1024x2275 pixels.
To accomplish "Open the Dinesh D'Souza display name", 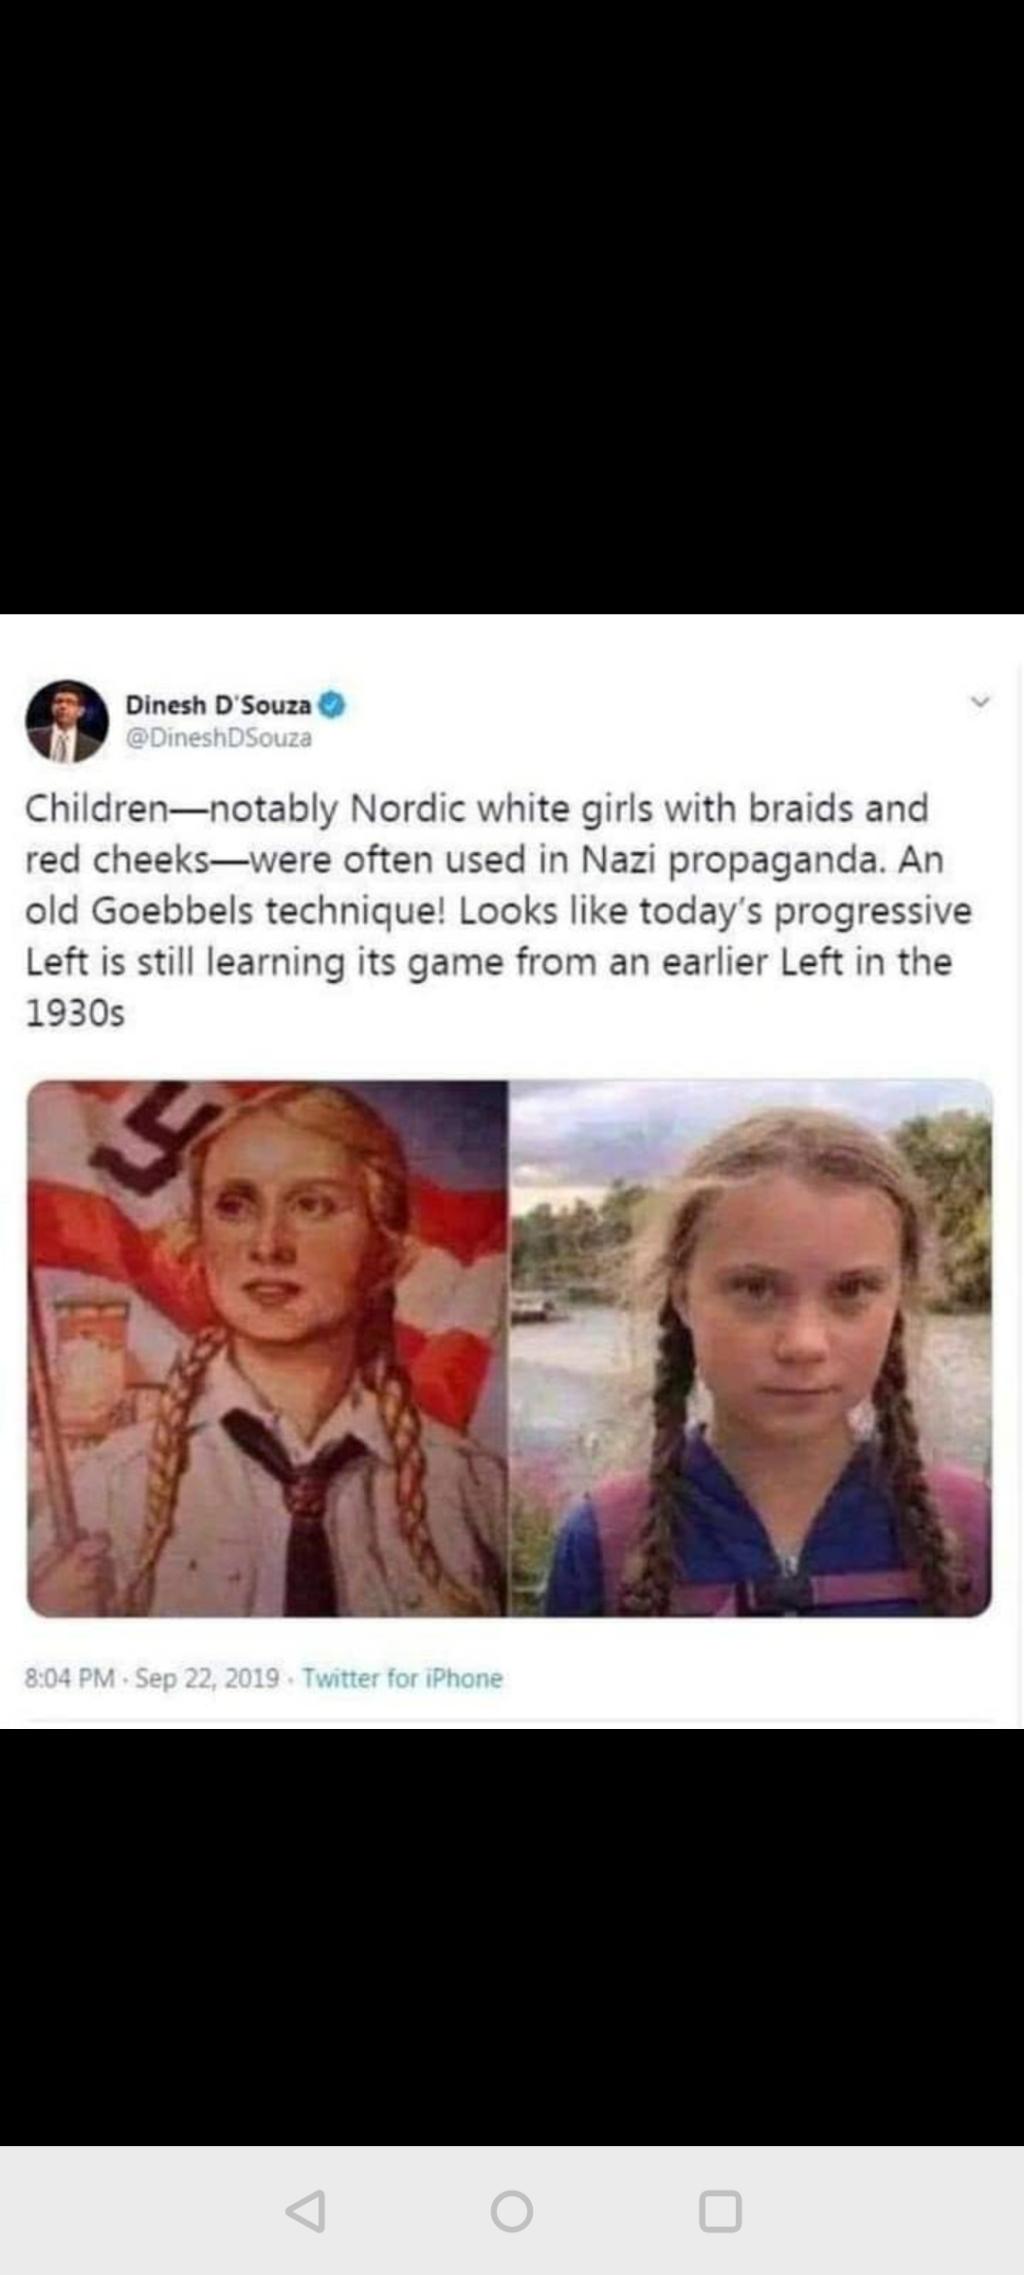I will click(x=218, y=705).
